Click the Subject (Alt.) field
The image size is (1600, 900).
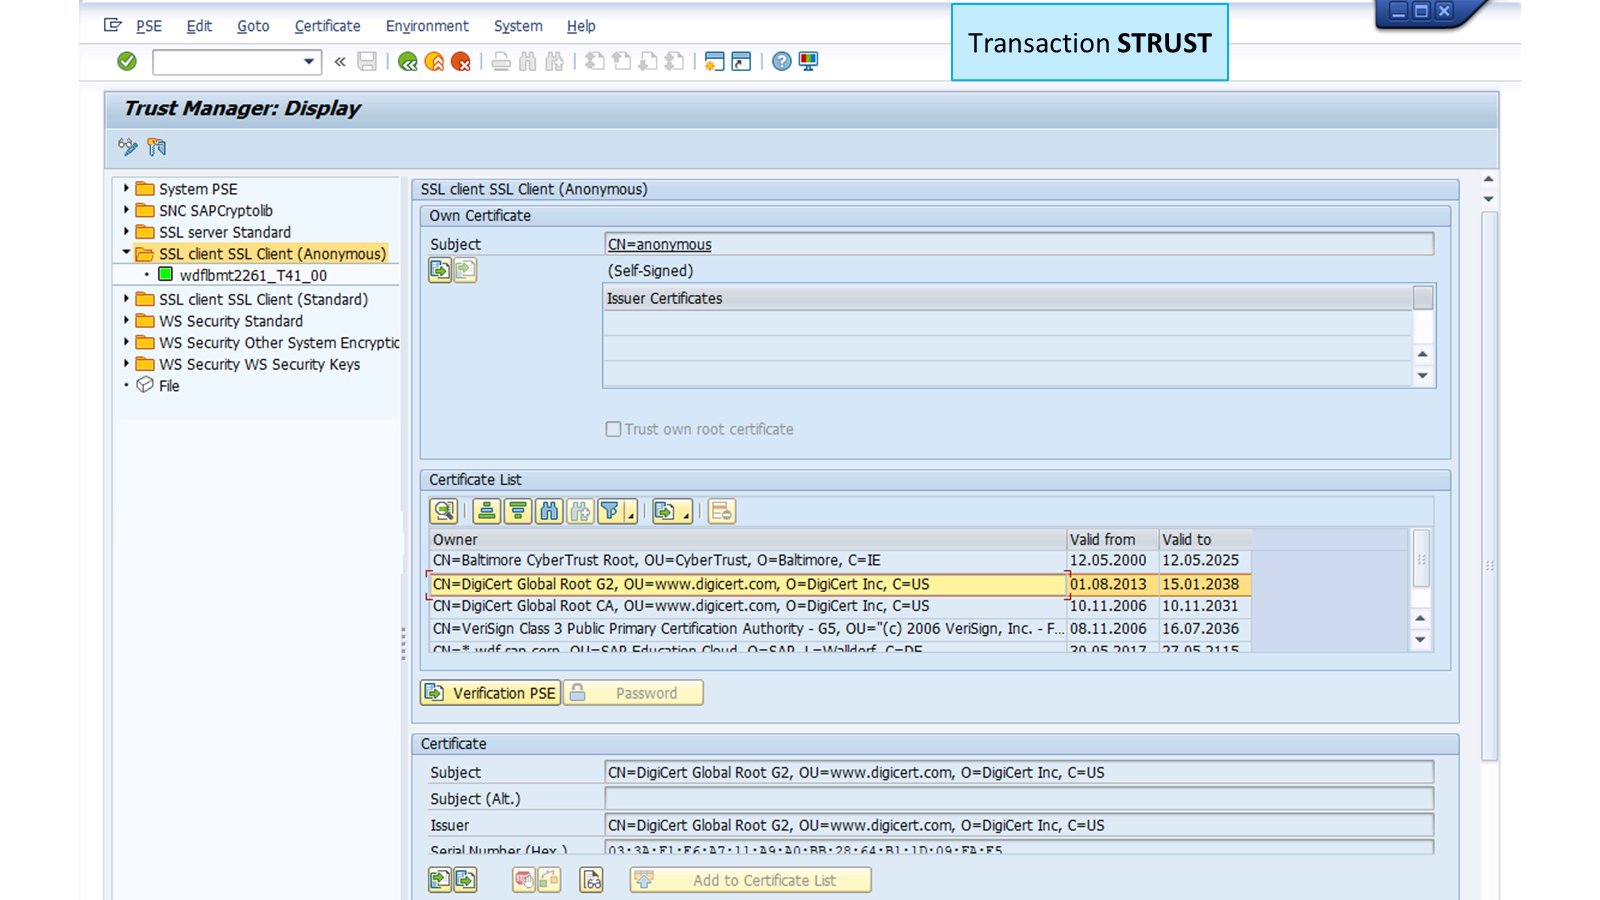point(1019,798)
